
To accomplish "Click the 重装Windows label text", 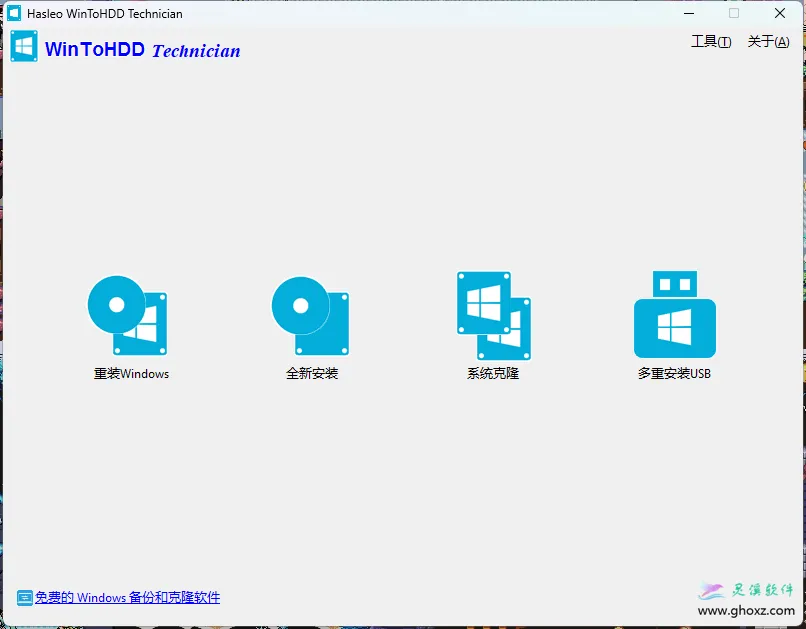I will coord(129,374).
